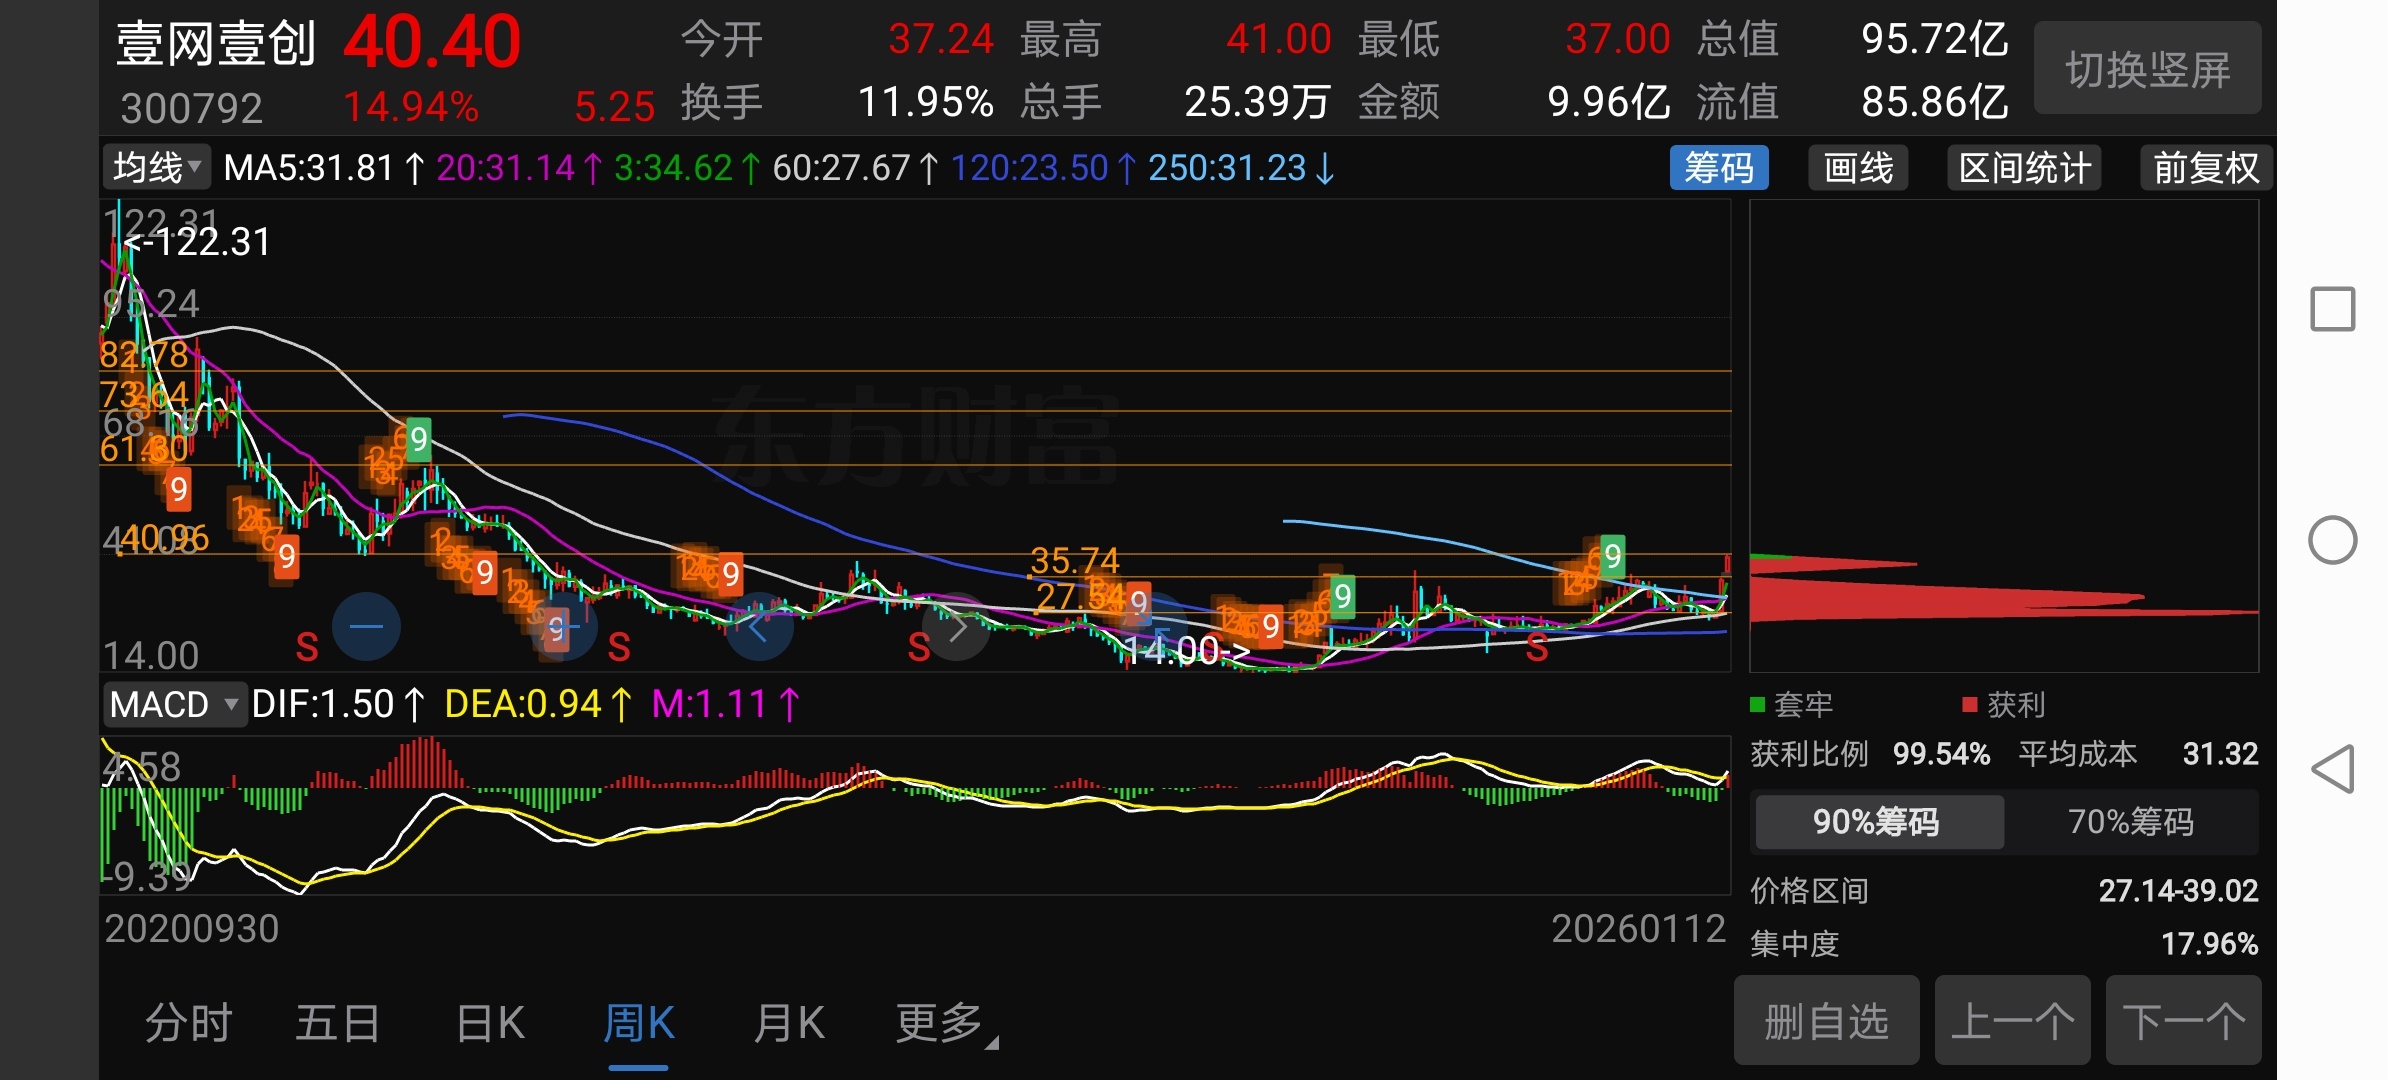Screen dimensions: 2388x1080
Task: Click the 删自选 button
Action: point(1826,1021)
